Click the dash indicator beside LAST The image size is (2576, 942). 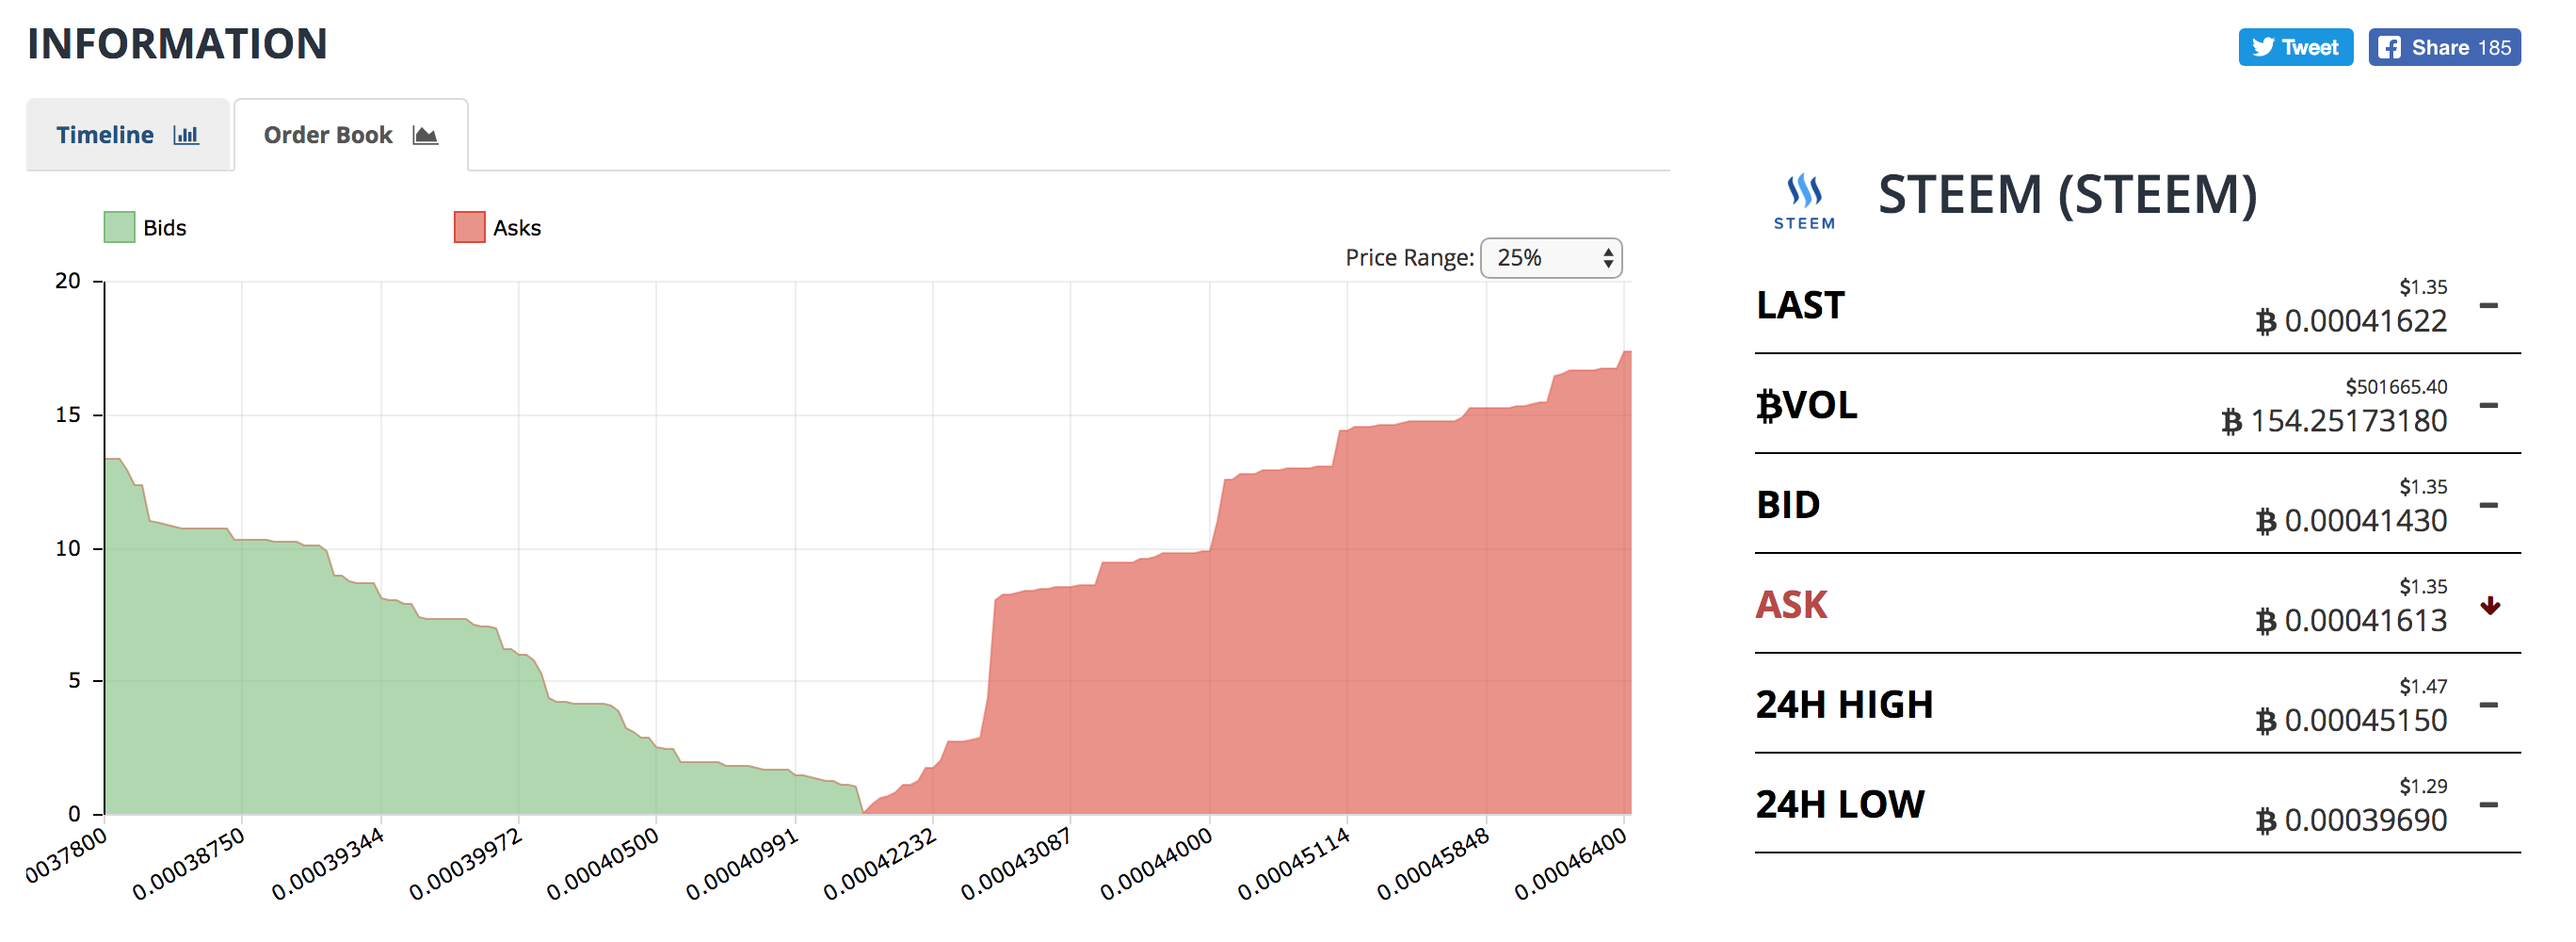[2489, 305]
